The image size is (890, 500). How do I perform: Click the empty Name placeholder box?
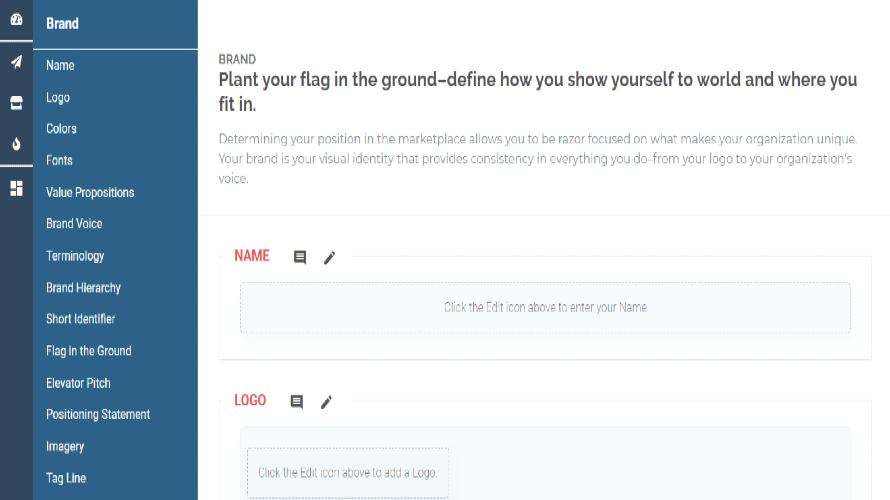pyautogui.click(x=545, y=308)
